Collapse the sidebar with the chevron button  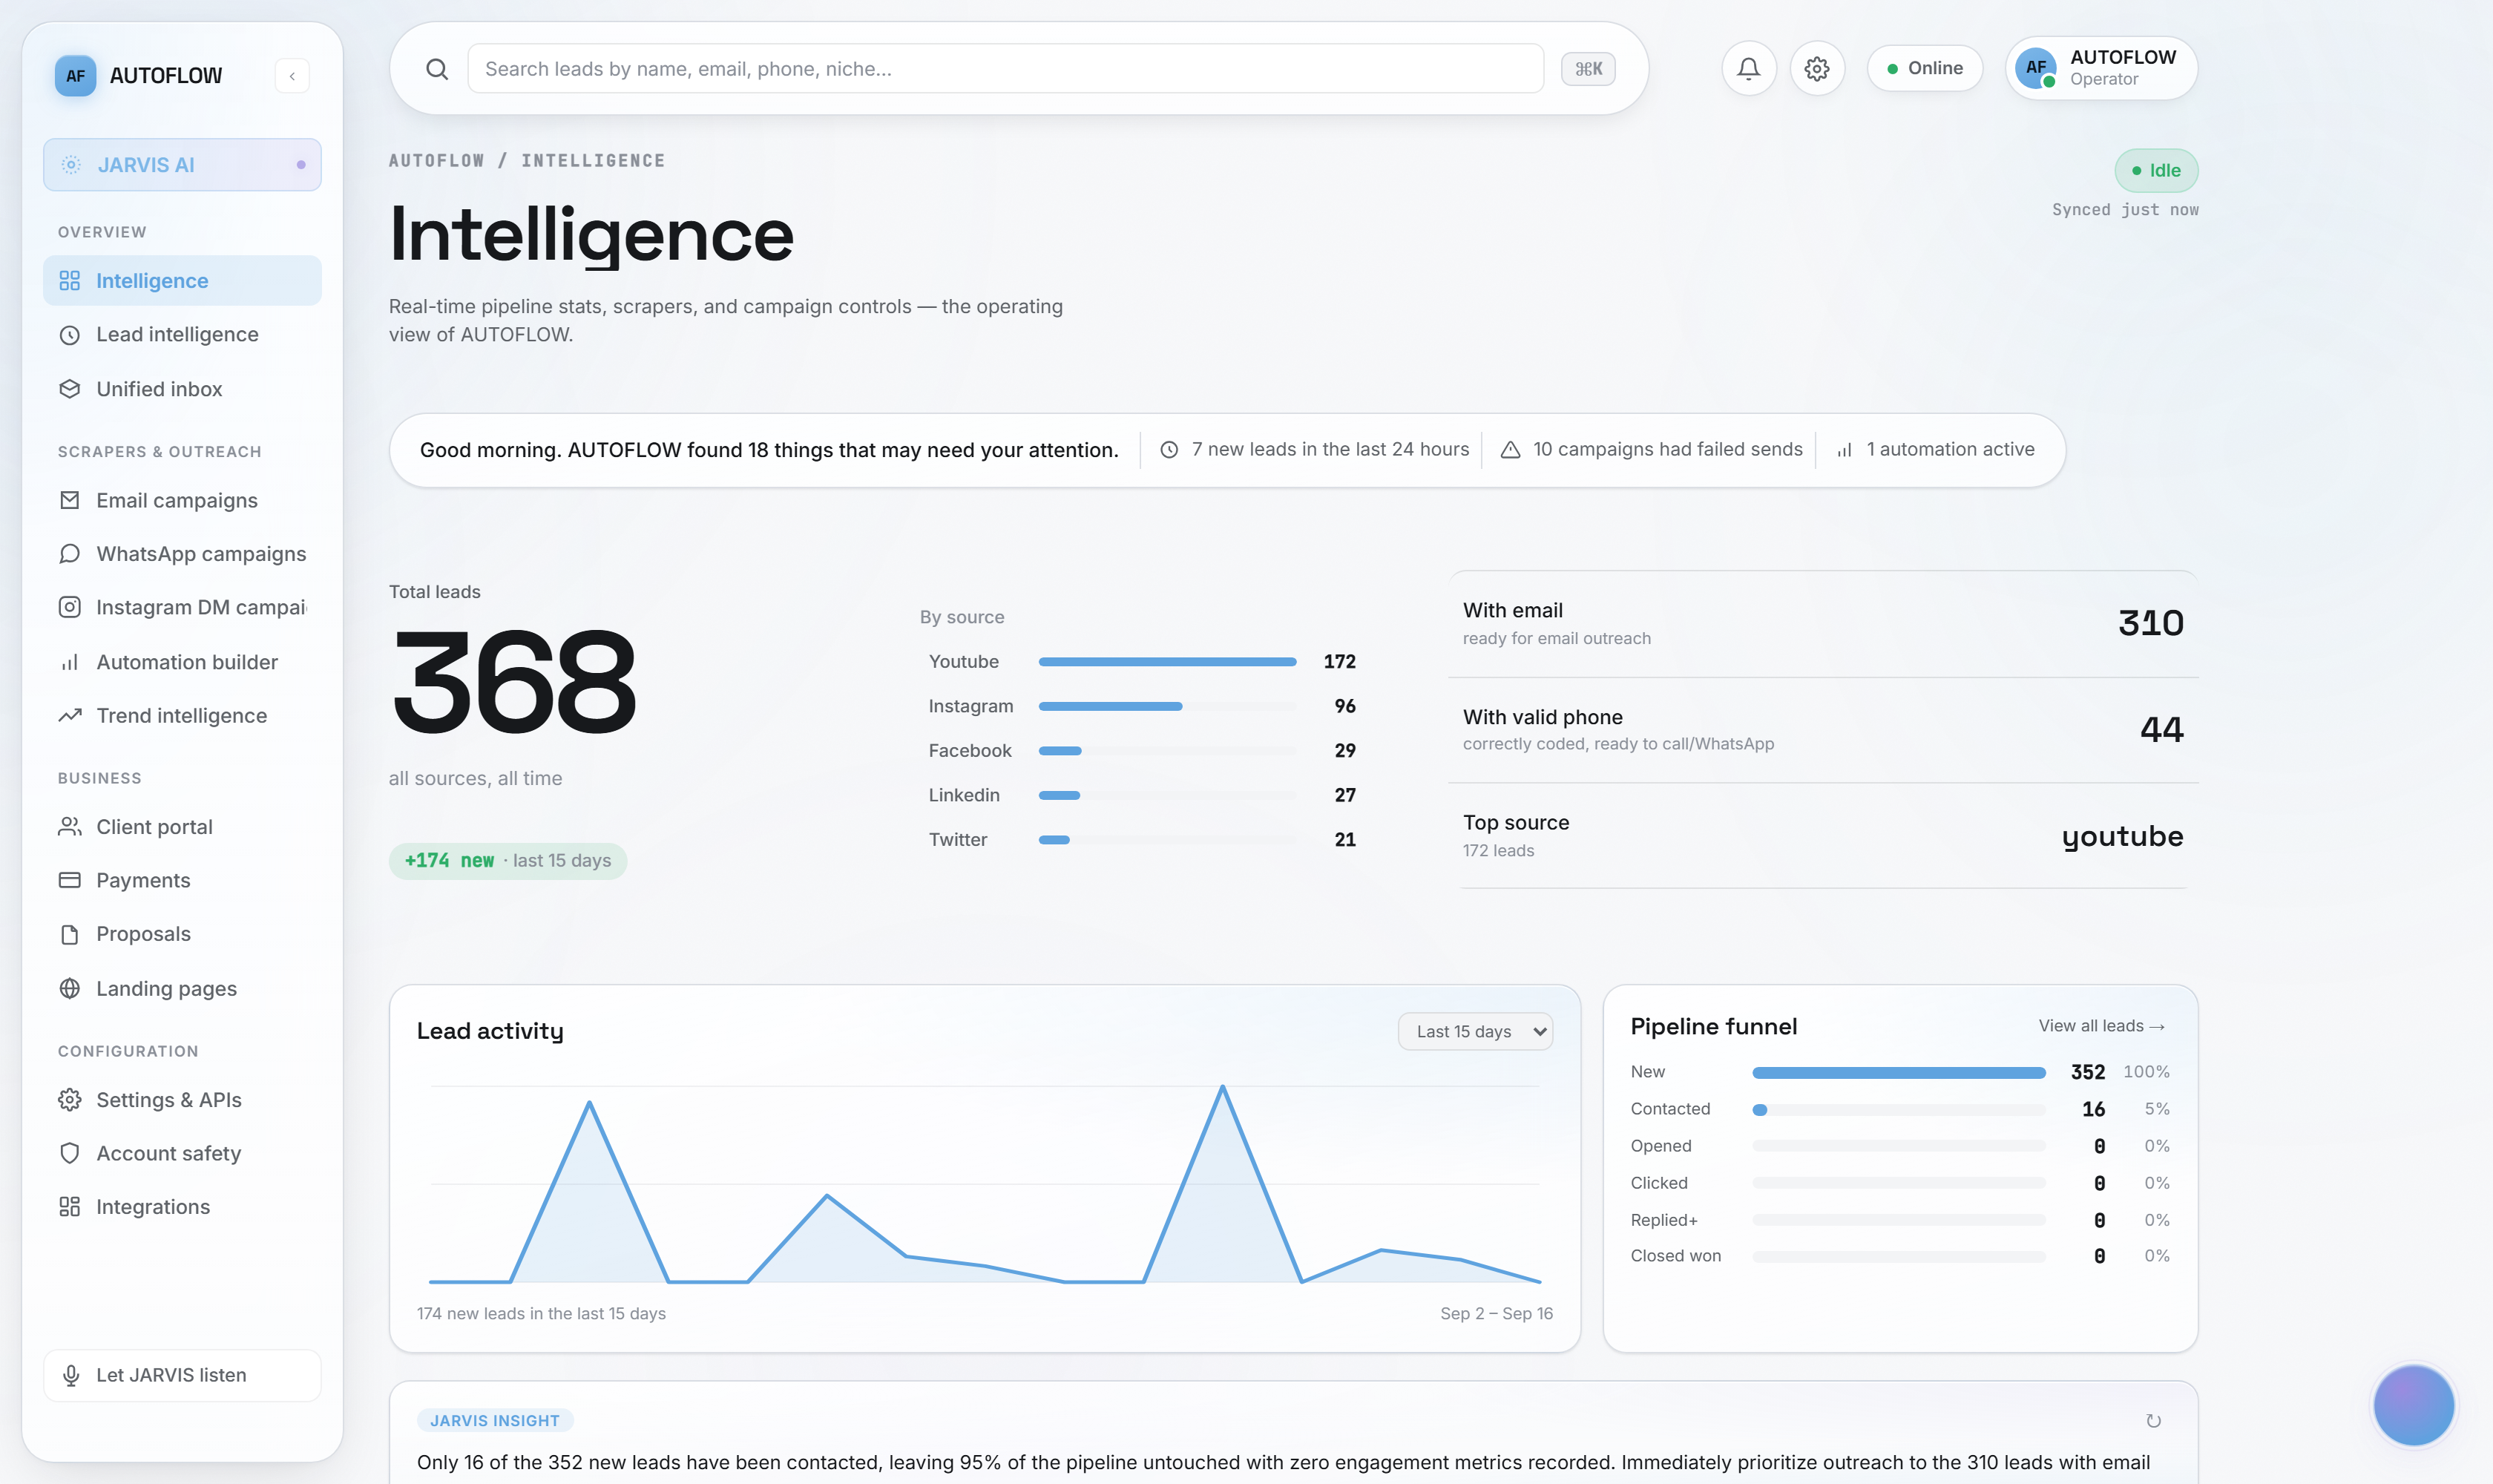click(292, 76)
